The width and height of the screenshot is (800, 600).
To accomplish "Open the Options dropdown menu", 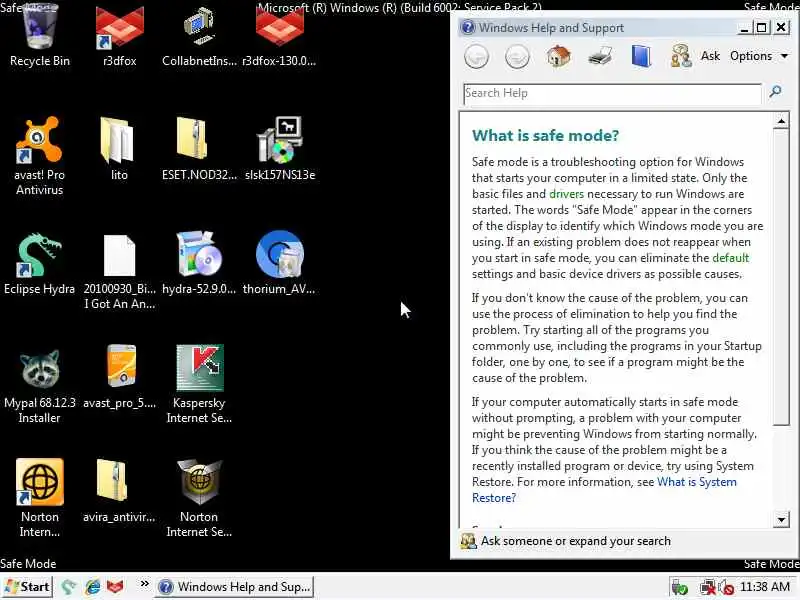I will (759, 56).
